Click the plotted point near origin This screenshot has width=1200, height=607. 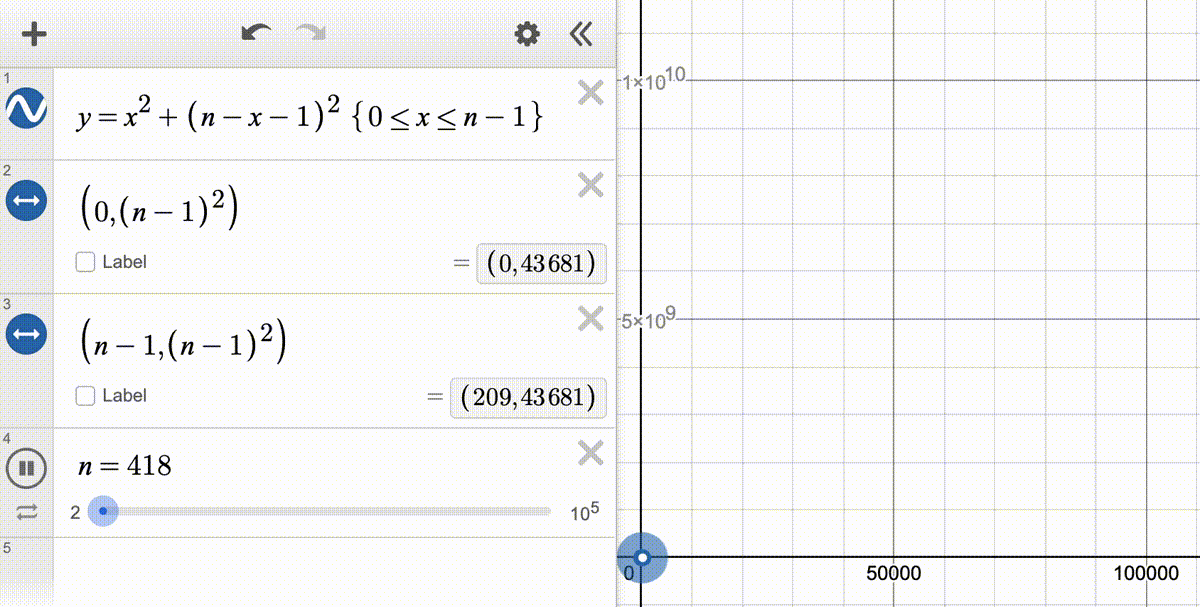(642, 558)
